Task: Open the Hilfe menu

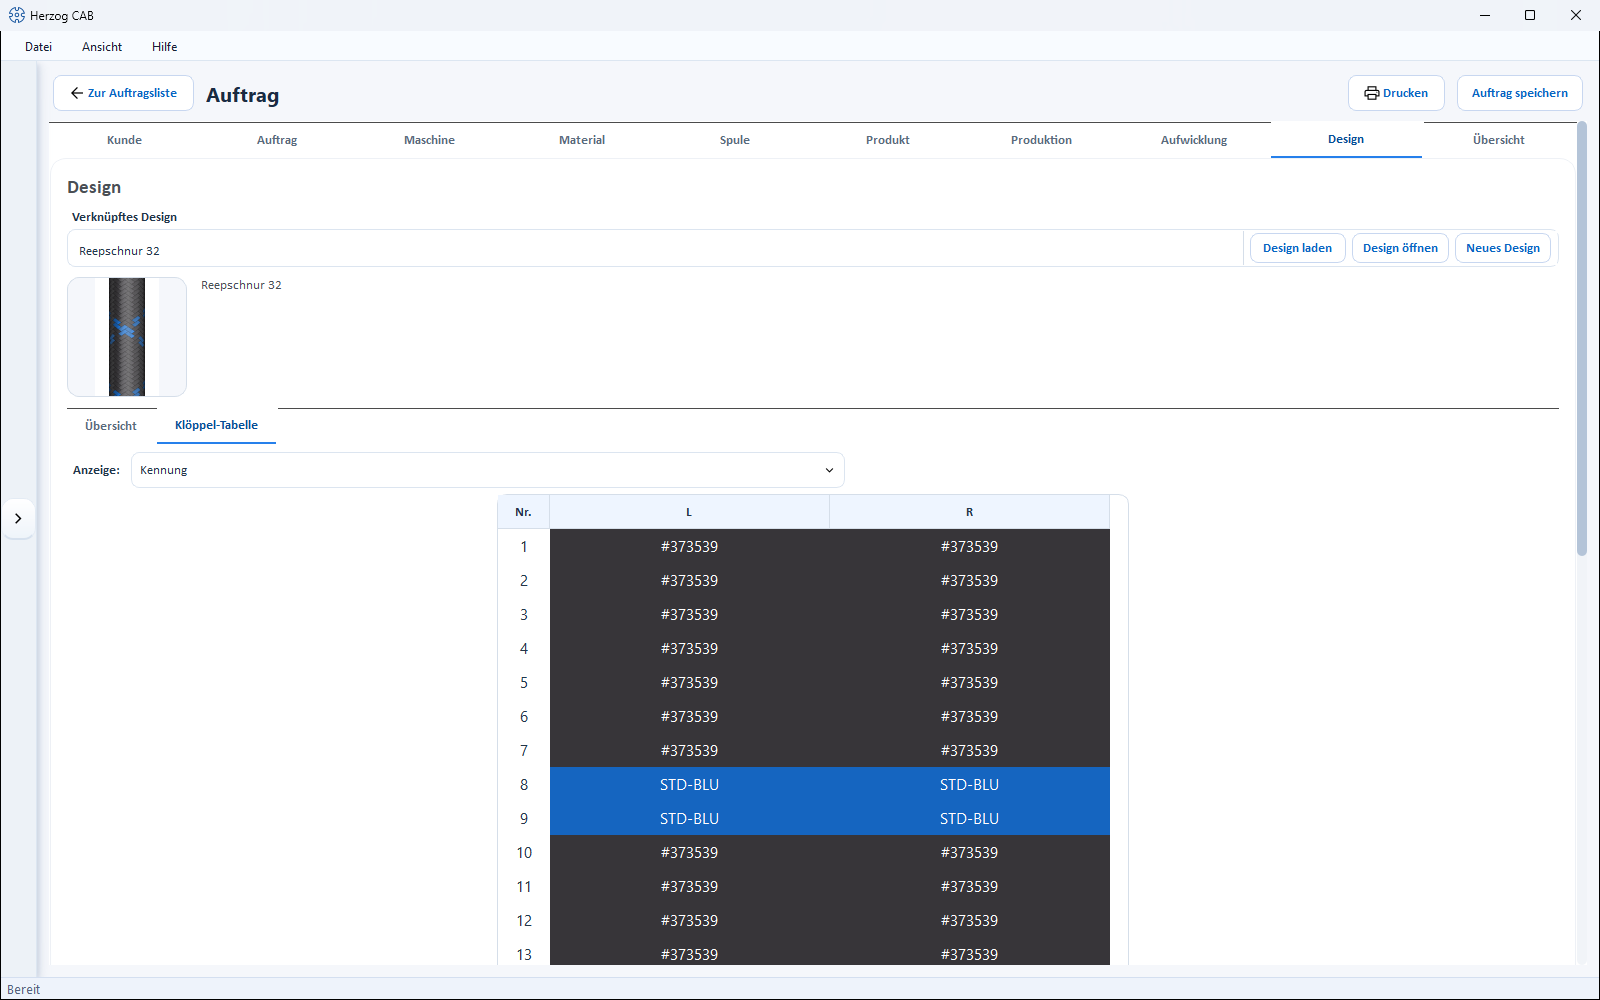Action: point(165,47)
